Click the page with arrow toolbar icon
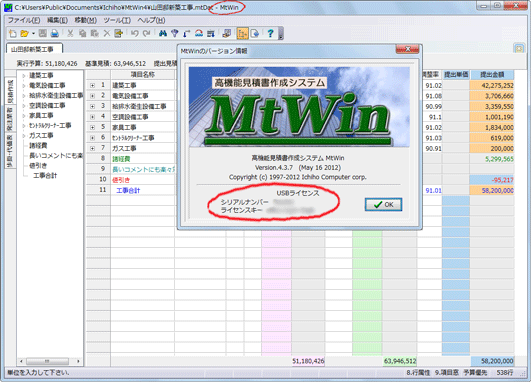Screen dimensions: 531x382 [255, 33]
